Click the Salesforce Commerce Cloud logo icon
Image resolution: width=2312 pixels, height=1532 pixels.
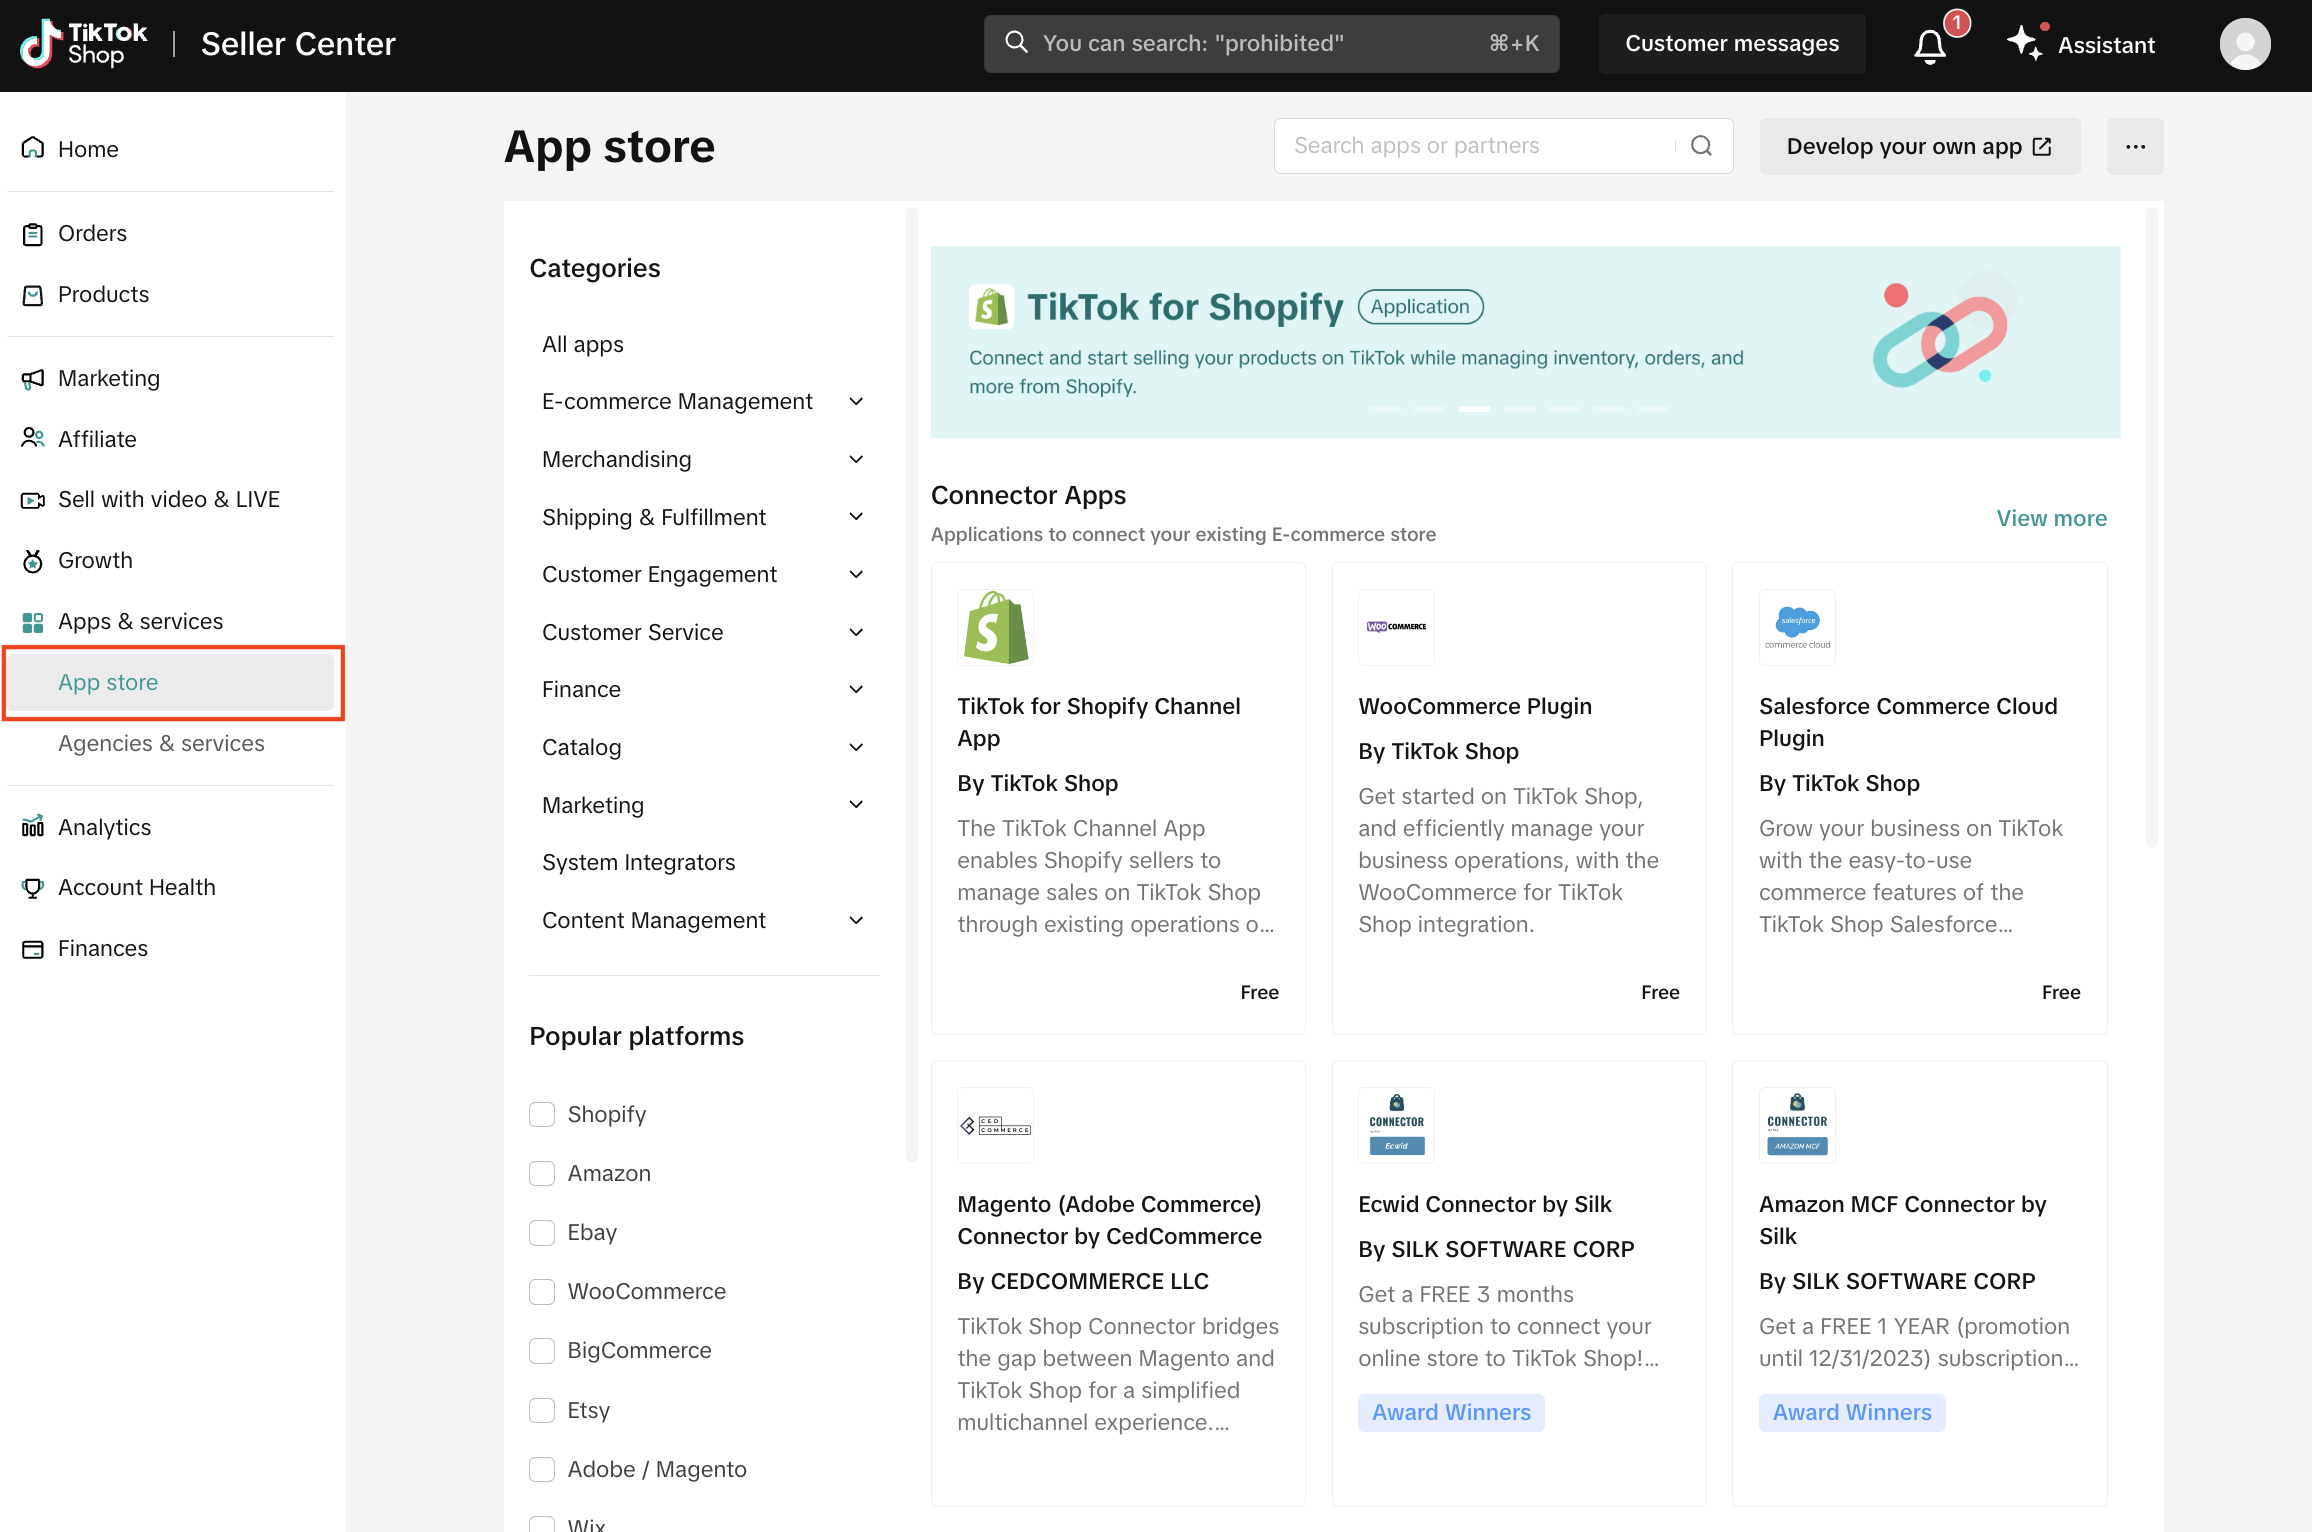[x=1797, y=627]
